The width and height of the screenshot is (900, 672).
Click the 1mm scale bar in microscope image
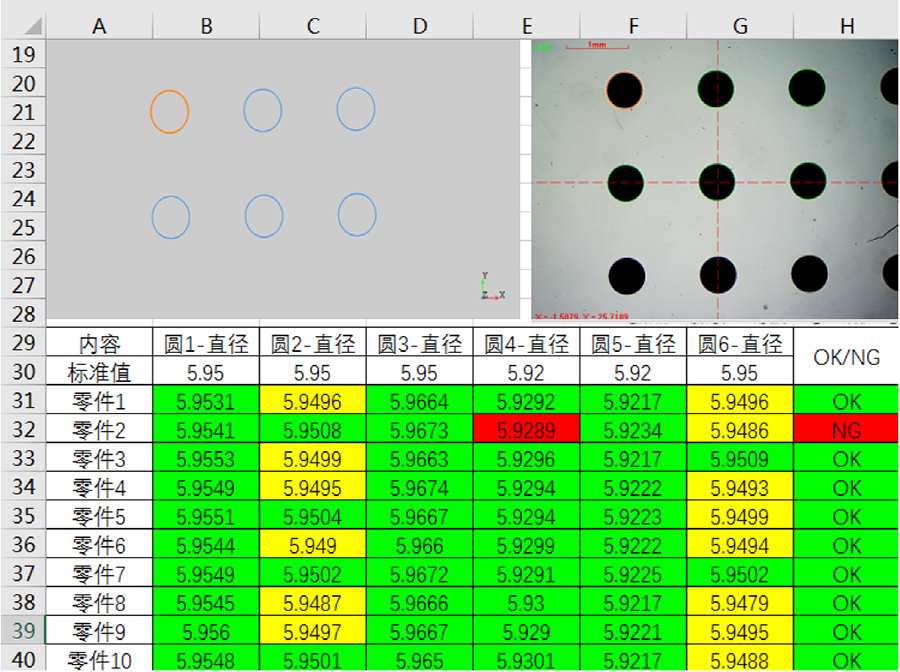click(x=596, y=46)
